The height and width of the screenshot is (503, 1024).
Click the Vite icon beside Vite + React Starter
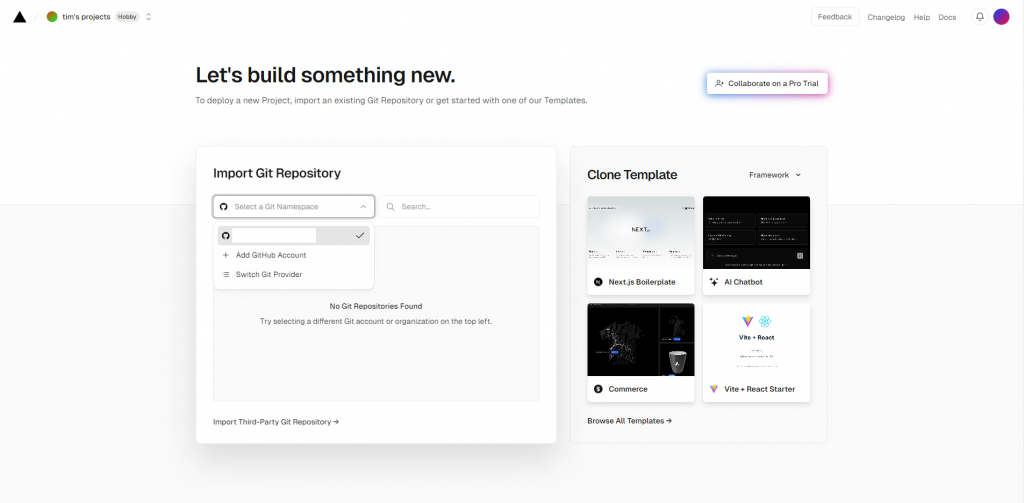tap(714, 389)
